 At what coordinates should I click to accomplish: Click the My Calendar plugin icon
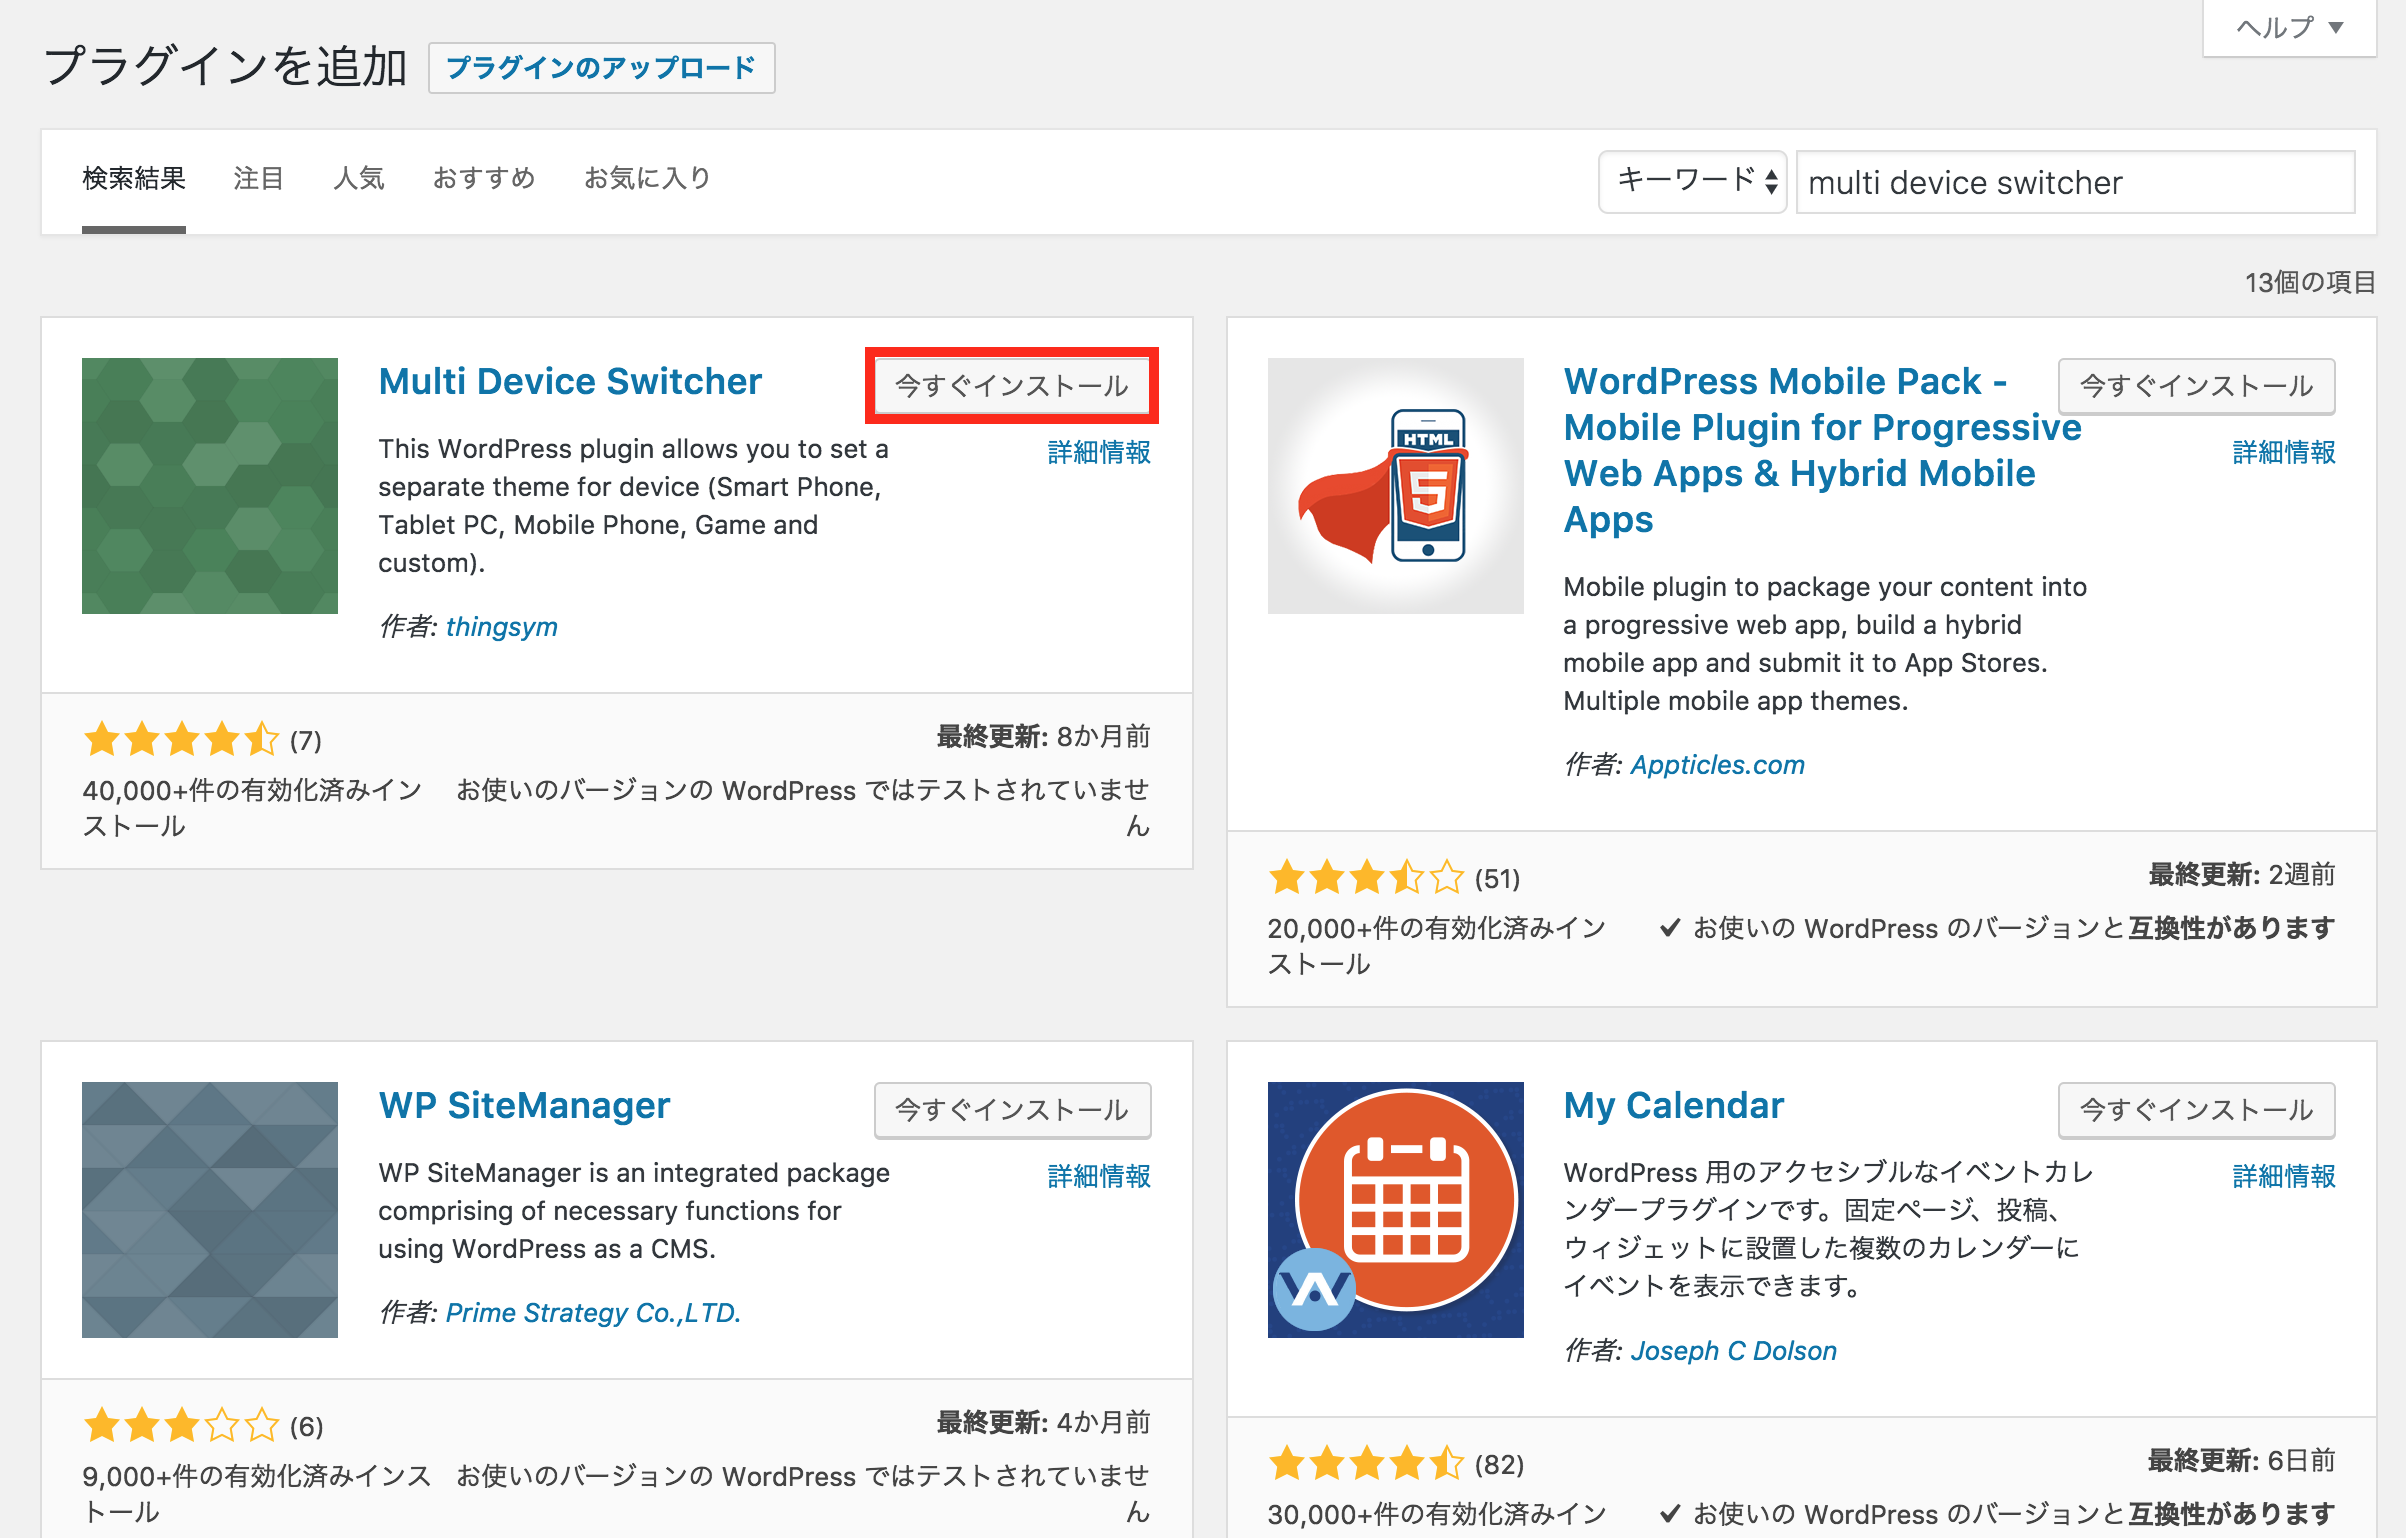coord(1395,1210)
